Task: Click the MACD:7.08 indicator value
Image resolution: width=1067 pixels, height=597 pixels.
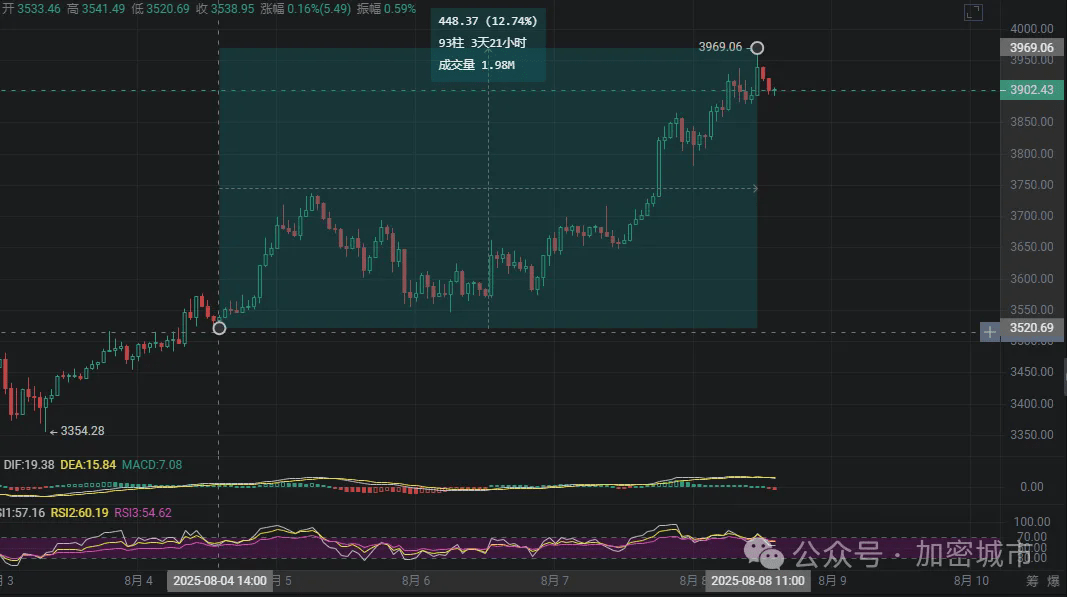Action: [152, 465]
